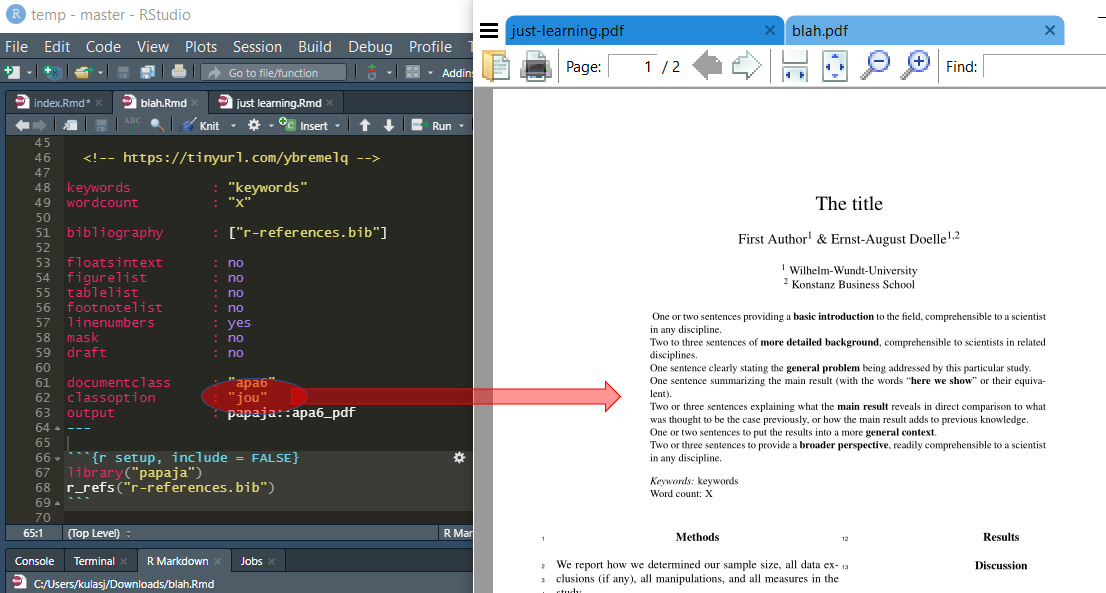Click the editor Save document icon
The width and height of the screenshot is (1106, 593).
pyautogui.click(x=101, y=126)
